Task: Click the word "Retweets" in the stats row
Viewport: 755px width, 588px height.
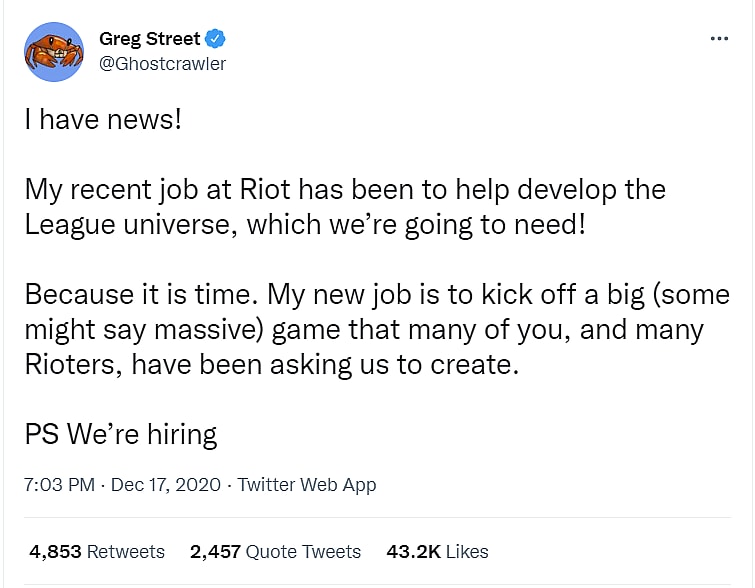Action: pos(126,551)
